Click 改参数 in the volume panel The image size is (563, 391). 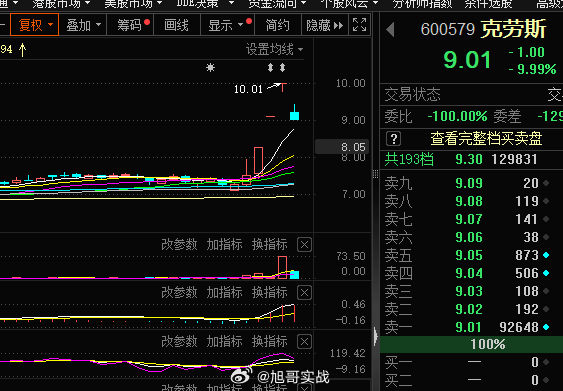click(x=179, y=245)
